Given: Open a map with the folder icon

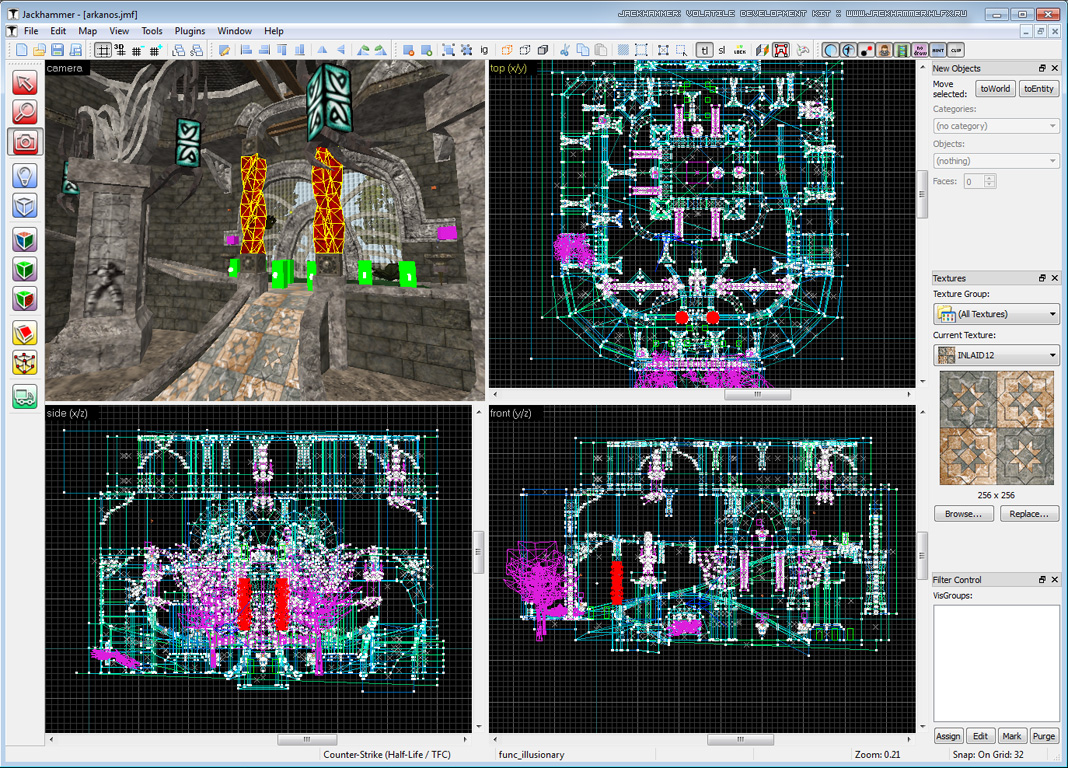Looking at the screenshot, I should pos(39,50).
